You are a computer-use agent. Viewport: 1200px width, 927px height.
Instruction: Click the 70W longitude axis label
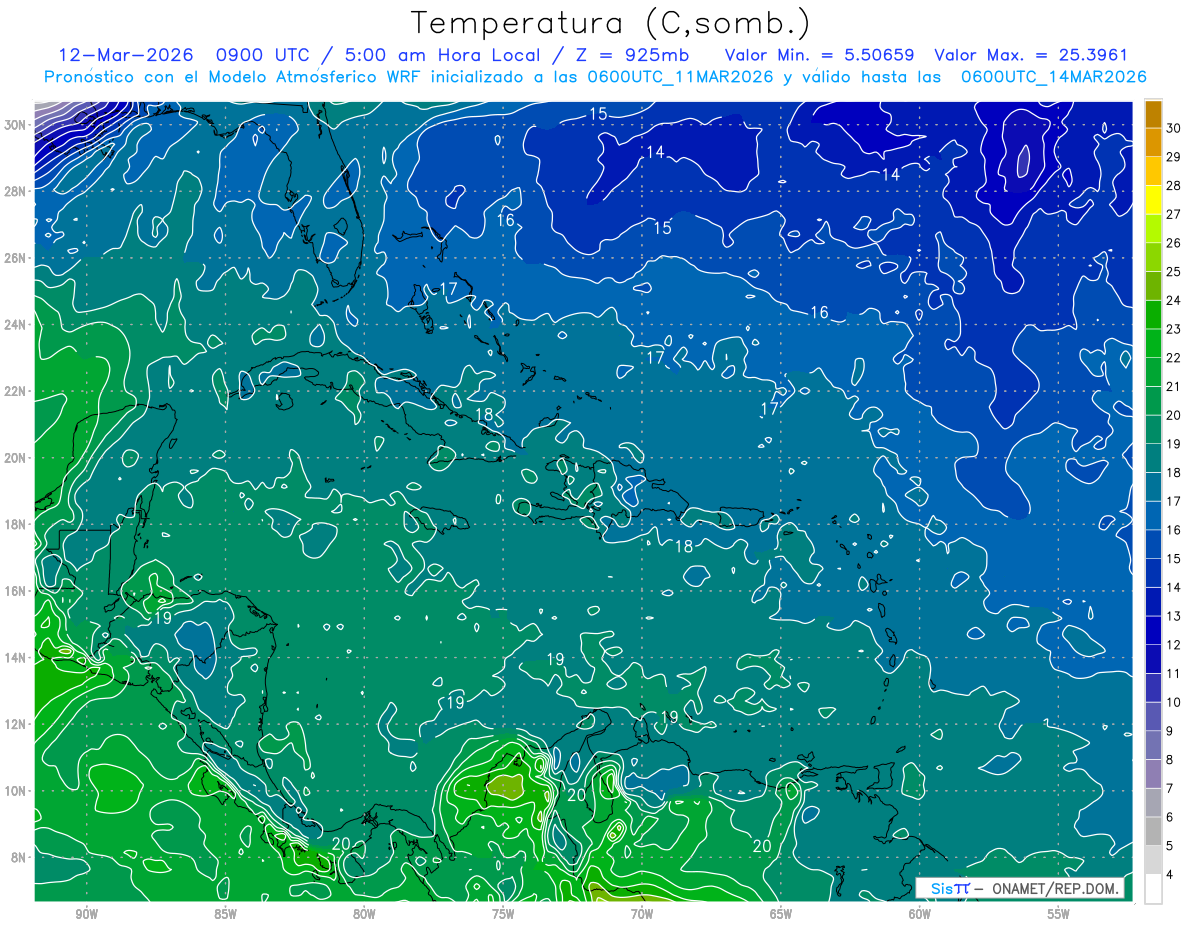(642, 914)
